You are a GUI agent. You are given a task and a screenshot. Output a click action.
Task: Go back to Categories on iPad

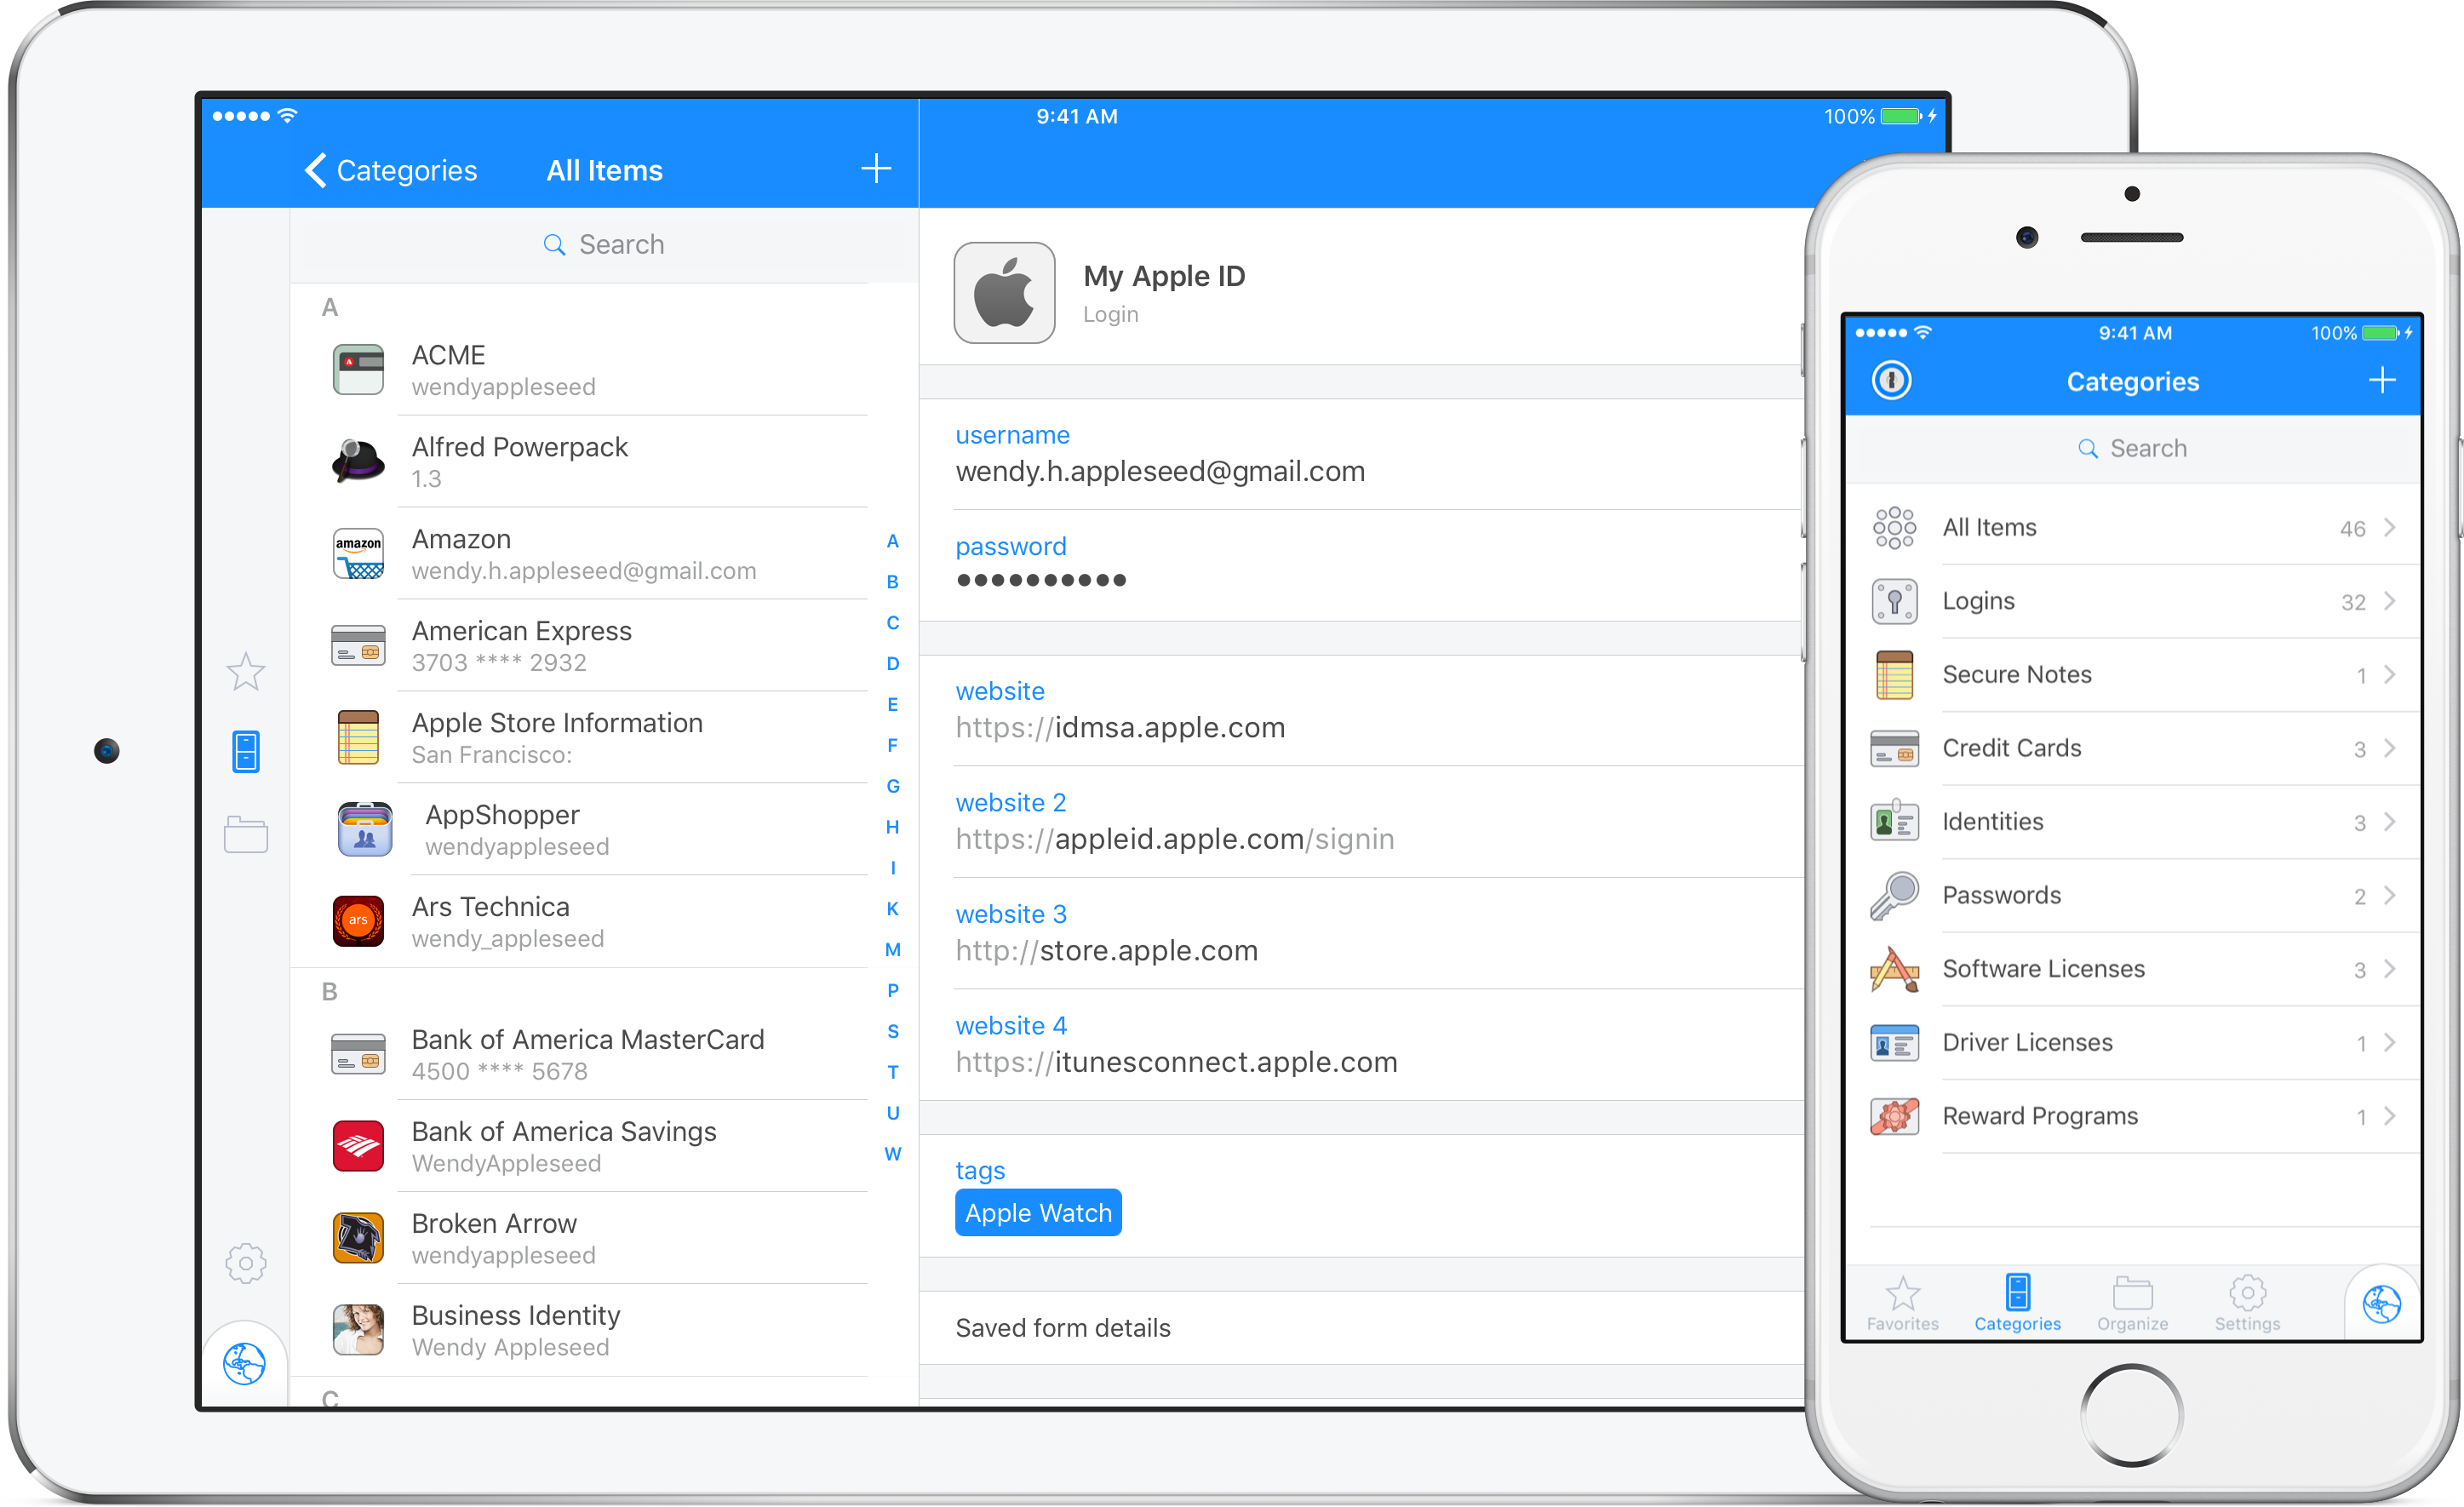coord(392,171)
